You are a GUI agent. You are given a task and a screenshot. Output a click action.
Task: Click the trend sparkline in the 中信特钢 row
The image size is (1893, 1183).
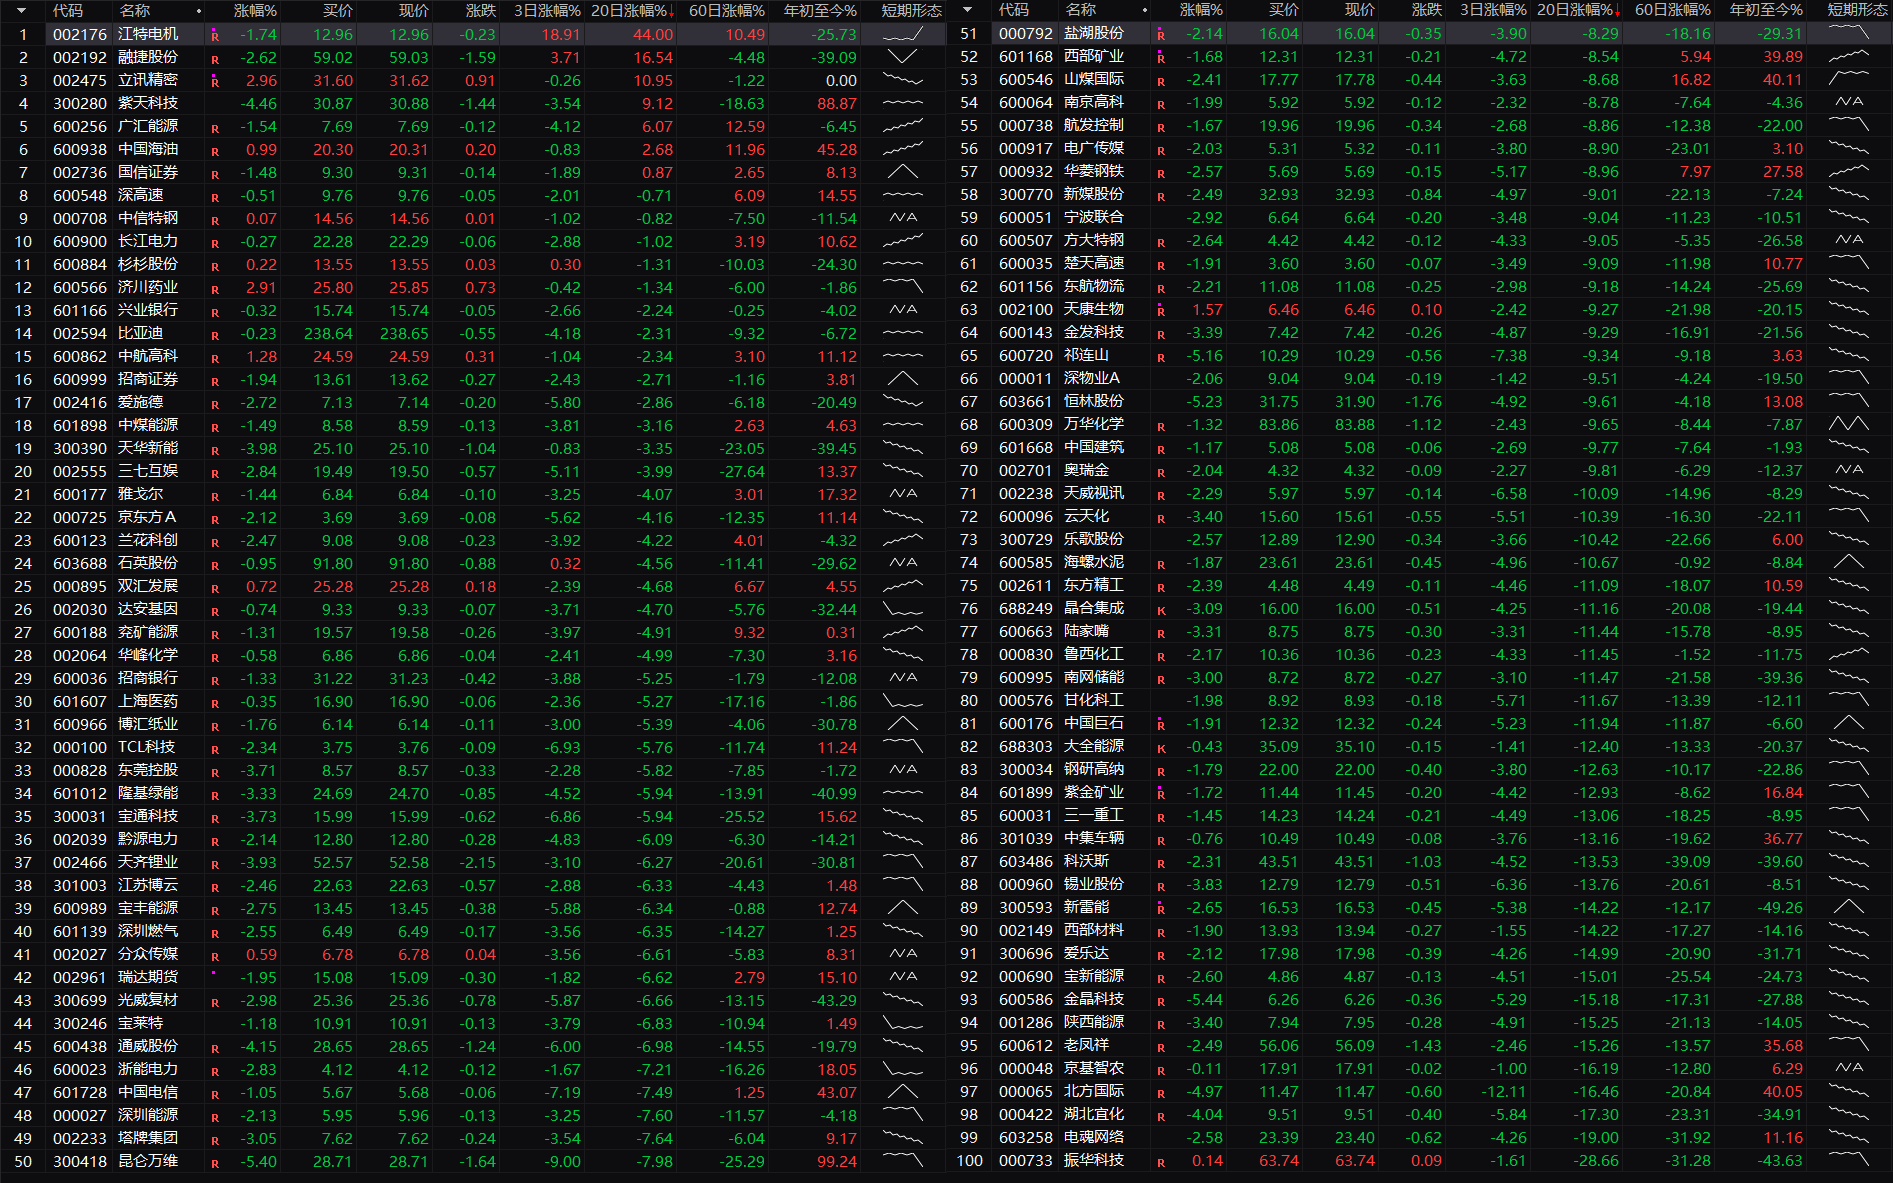click(903, 218)
